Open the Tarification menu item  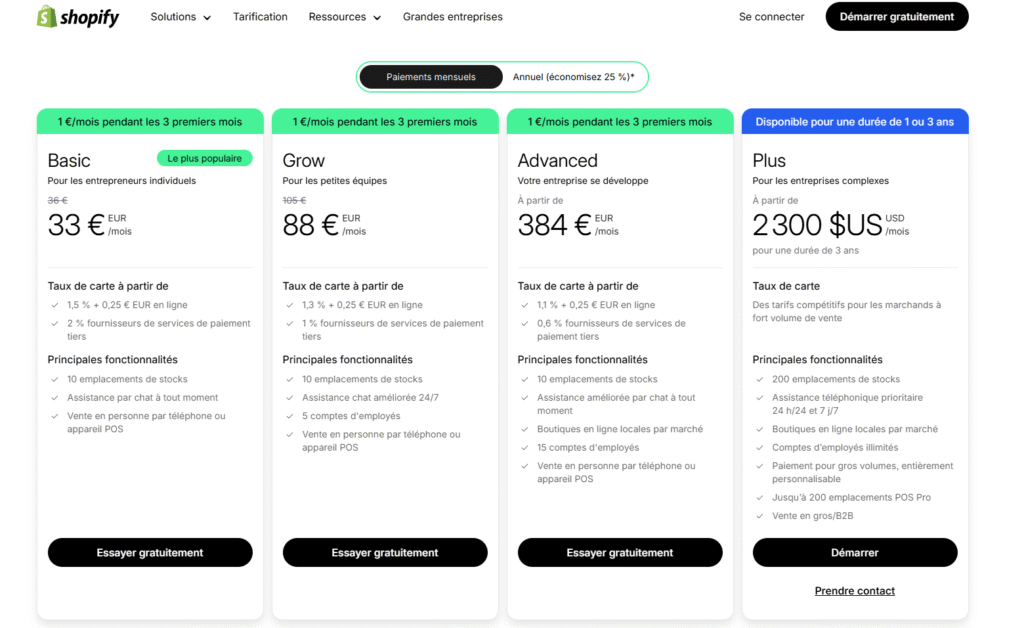[x=260, y=17]
